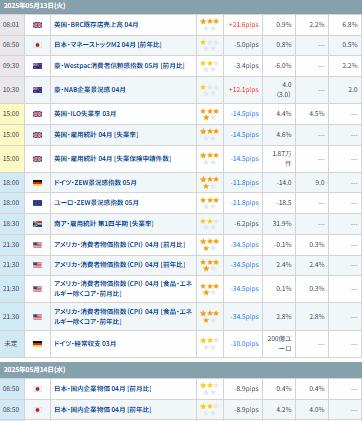Click the US flag beside CPI 04月 [前年比]
This screenshot has height=421, width=363.
pyautogui.click(x=37, y=265)
